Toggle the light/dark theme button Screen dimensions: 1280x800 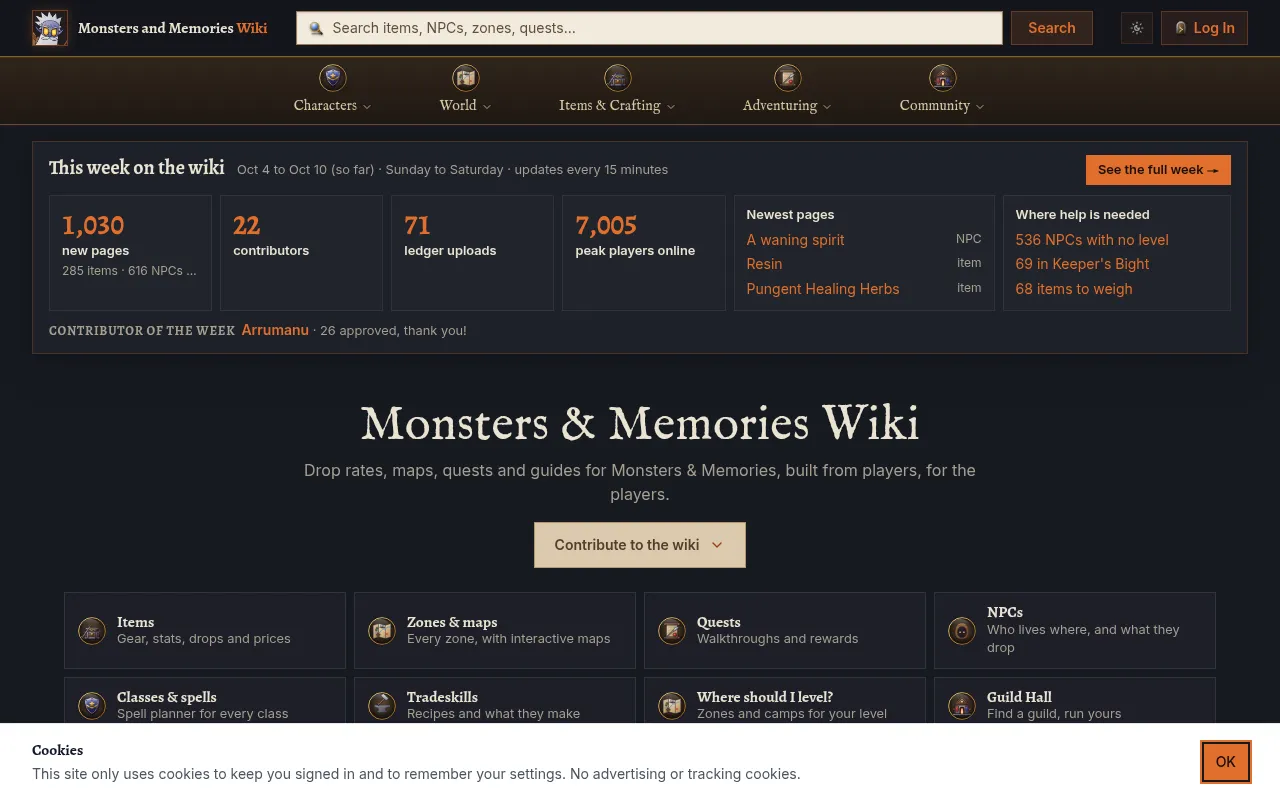1137,28
